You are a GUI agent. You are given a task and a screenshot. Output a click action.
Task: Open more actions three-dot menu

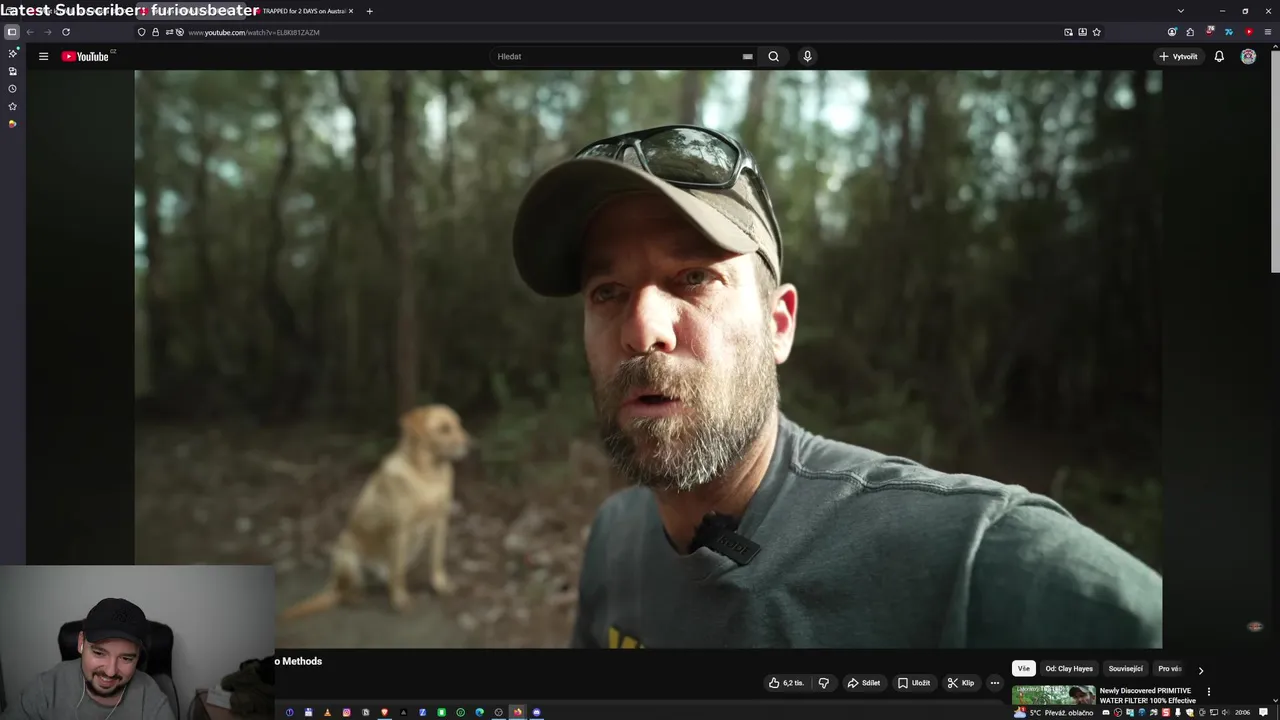[994, 683]
